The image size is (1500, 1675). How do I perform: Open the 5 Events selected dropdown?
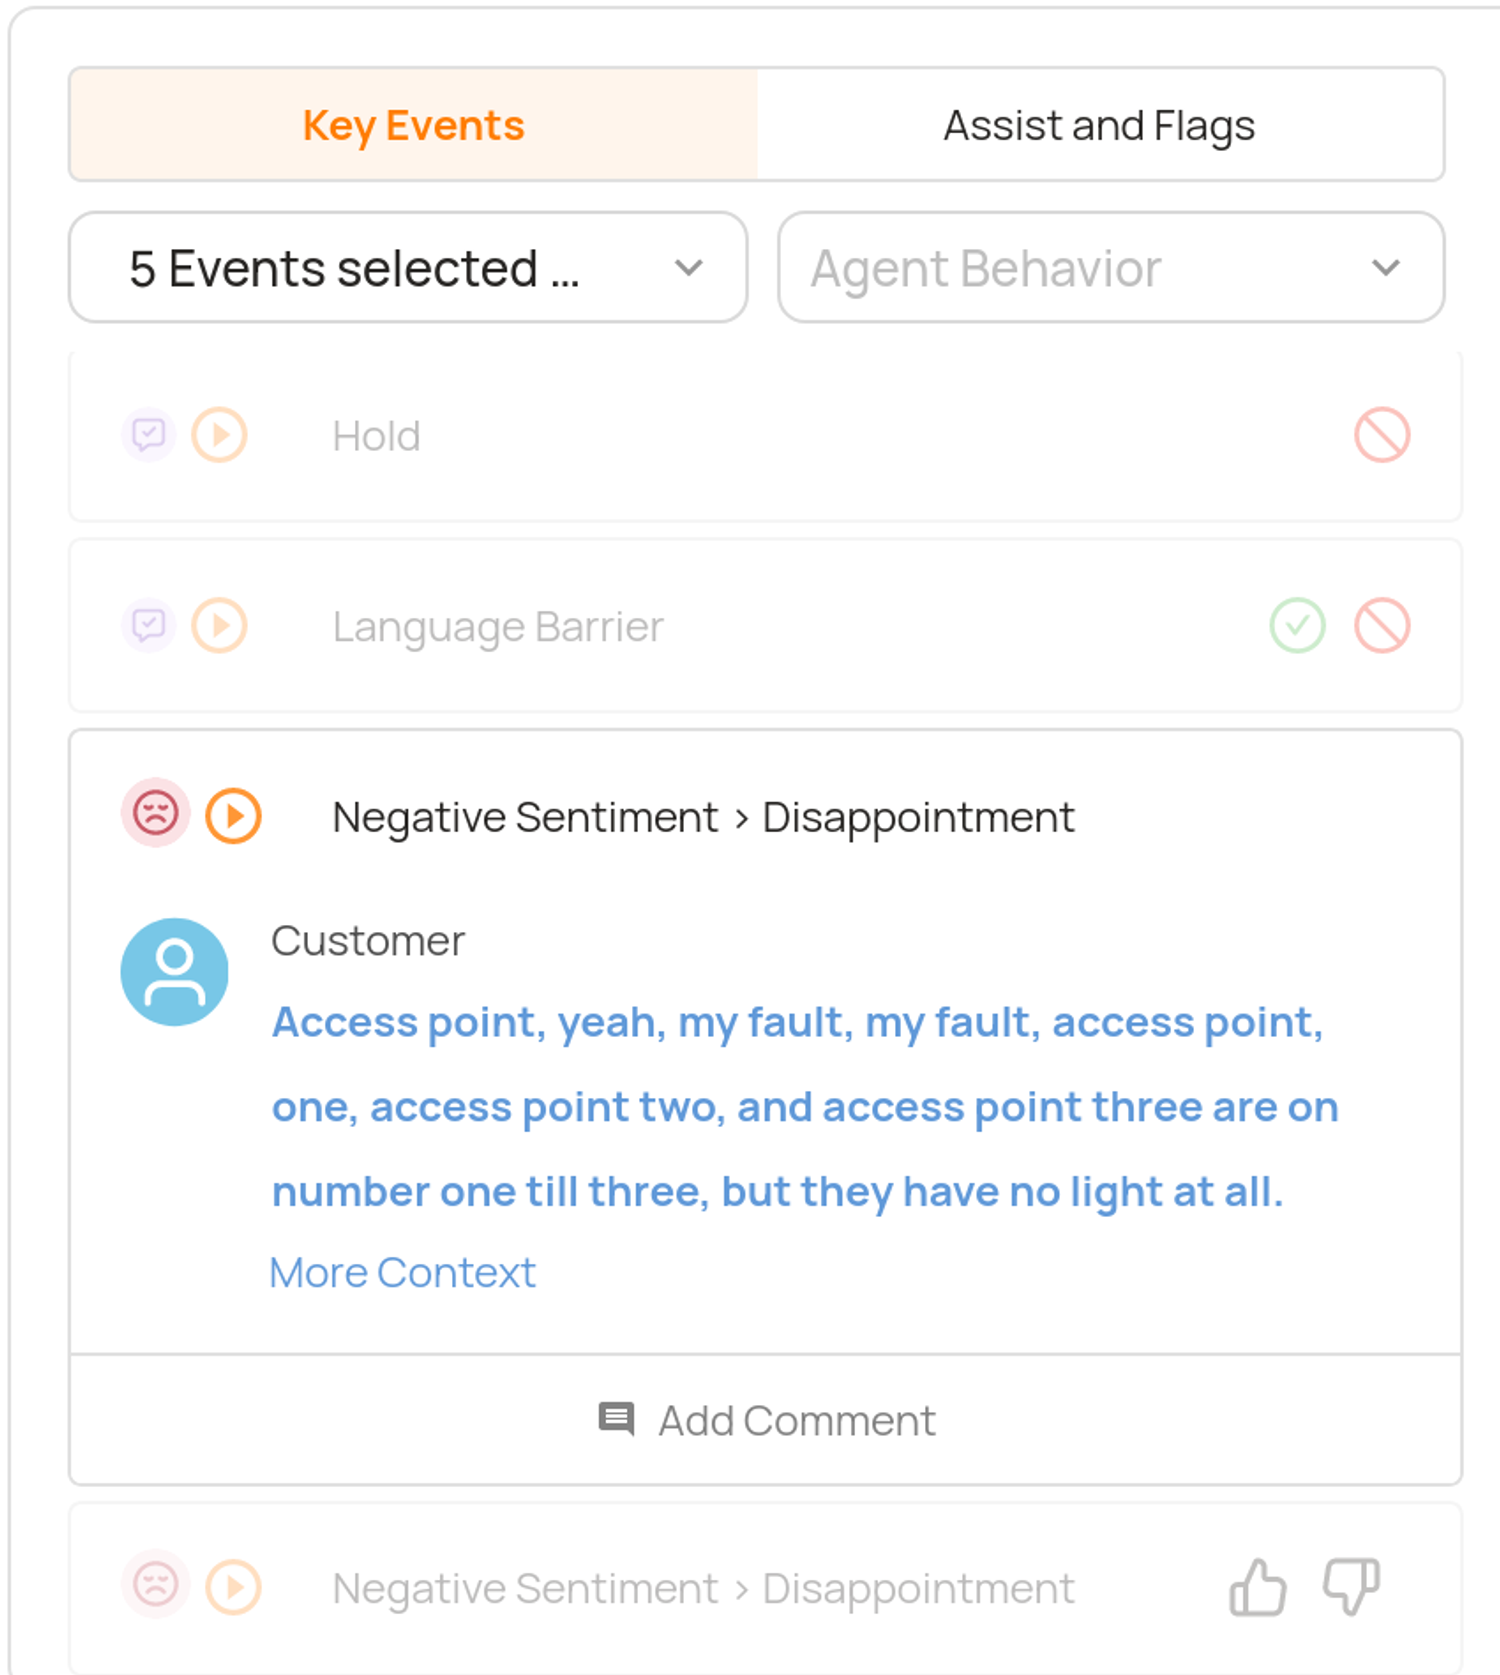click(x=408, y=268)
